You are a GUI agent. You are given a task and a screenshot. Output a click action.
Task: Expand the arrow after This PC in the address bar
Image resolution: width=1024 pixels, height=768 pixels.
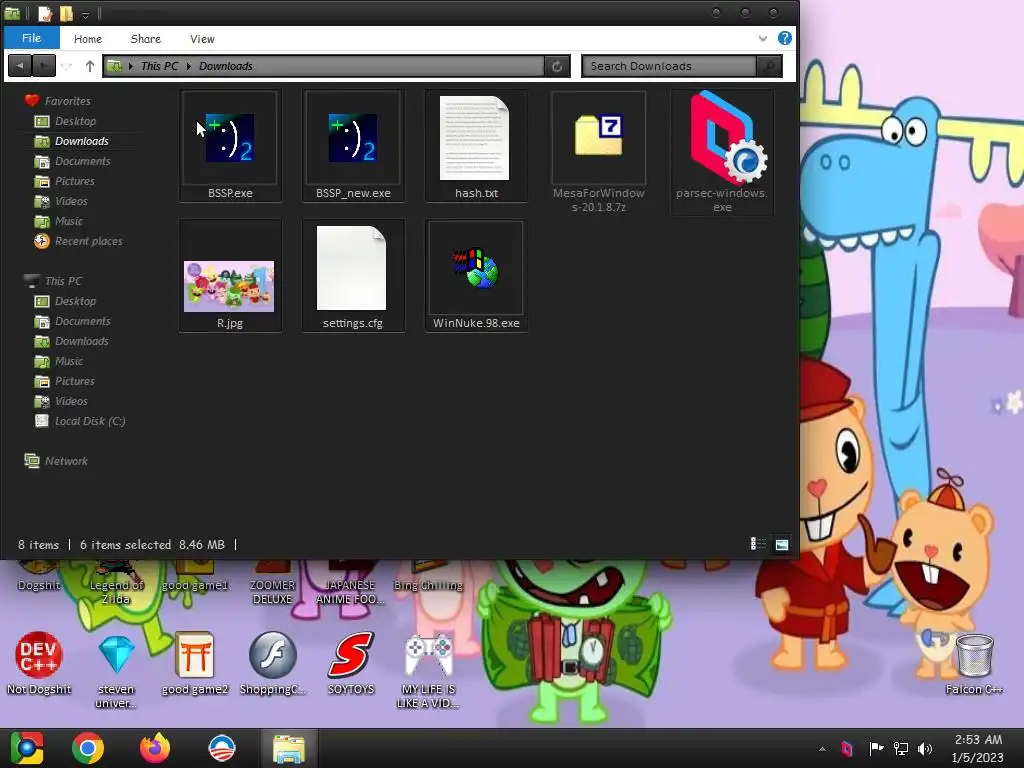pos(189,66)
